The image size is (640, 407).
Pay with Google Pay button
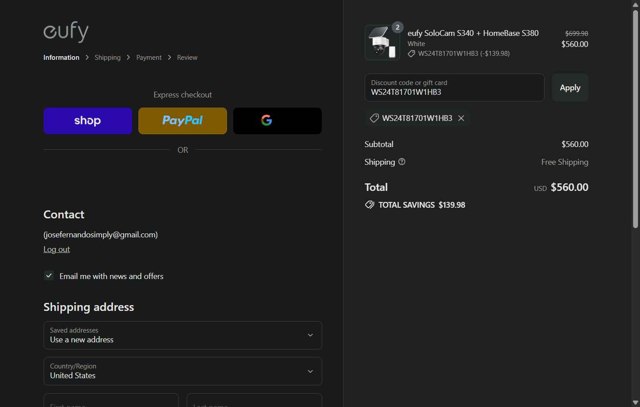pyautogui.click(x=278, y=121)
